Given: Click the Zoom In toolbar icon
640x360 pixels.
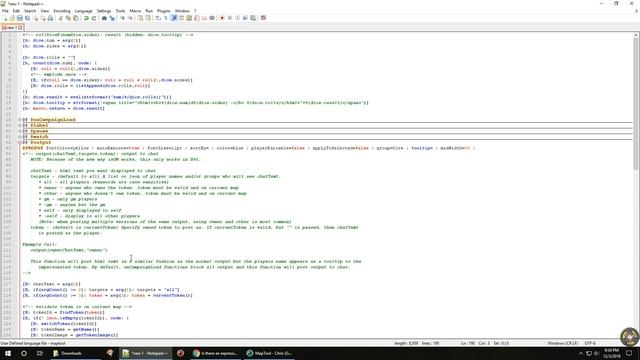Looking at the screenshot, I should pos(122,18).
